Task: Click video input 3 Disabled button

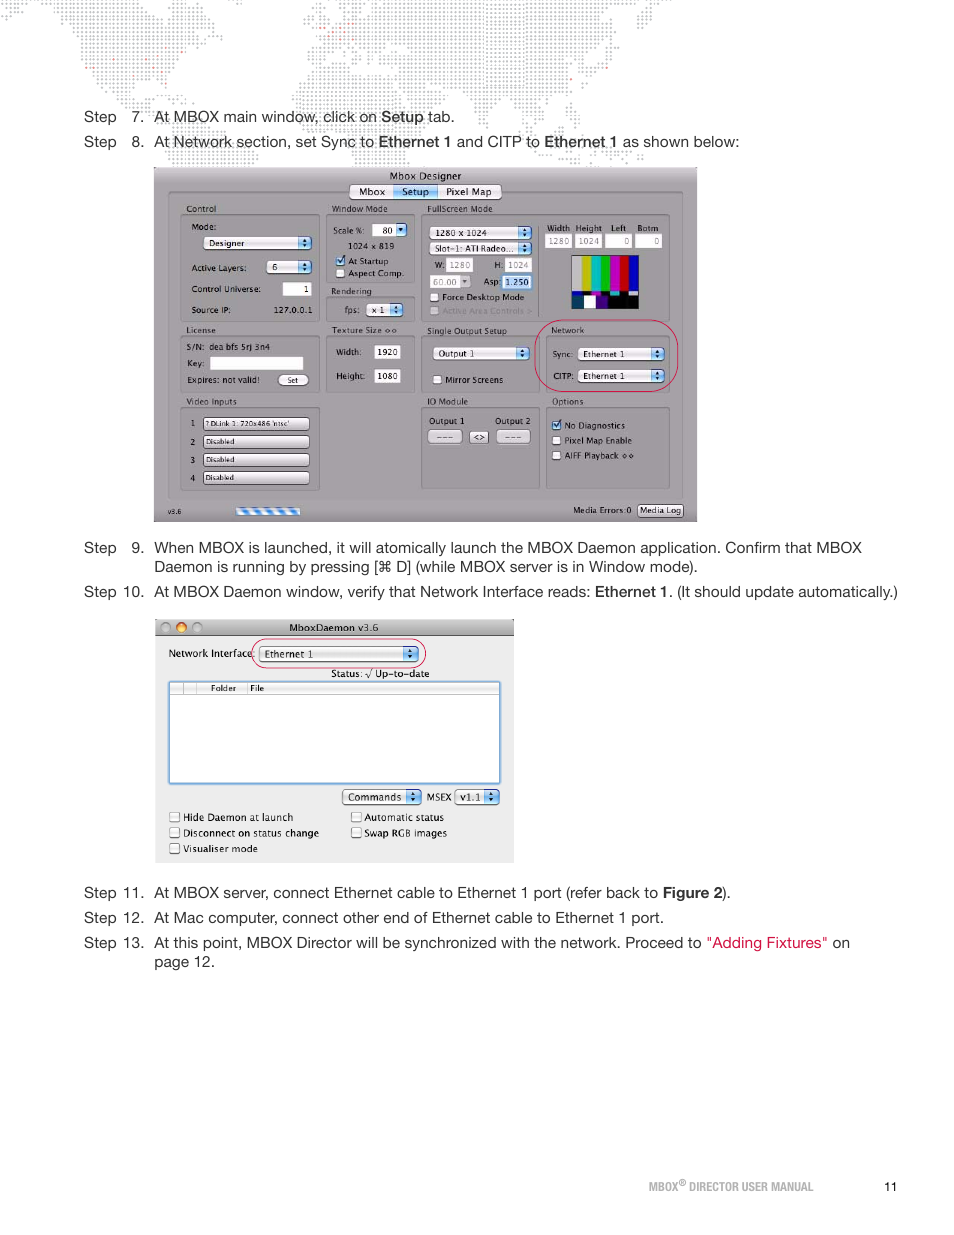Action: pyautogui.click(x=256, y=460)
